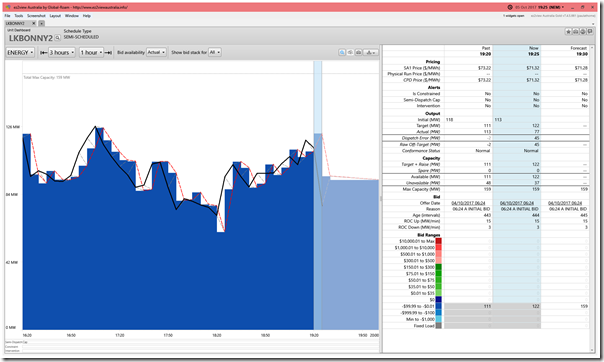Open the chart export dropdown button

pos(371,52)
